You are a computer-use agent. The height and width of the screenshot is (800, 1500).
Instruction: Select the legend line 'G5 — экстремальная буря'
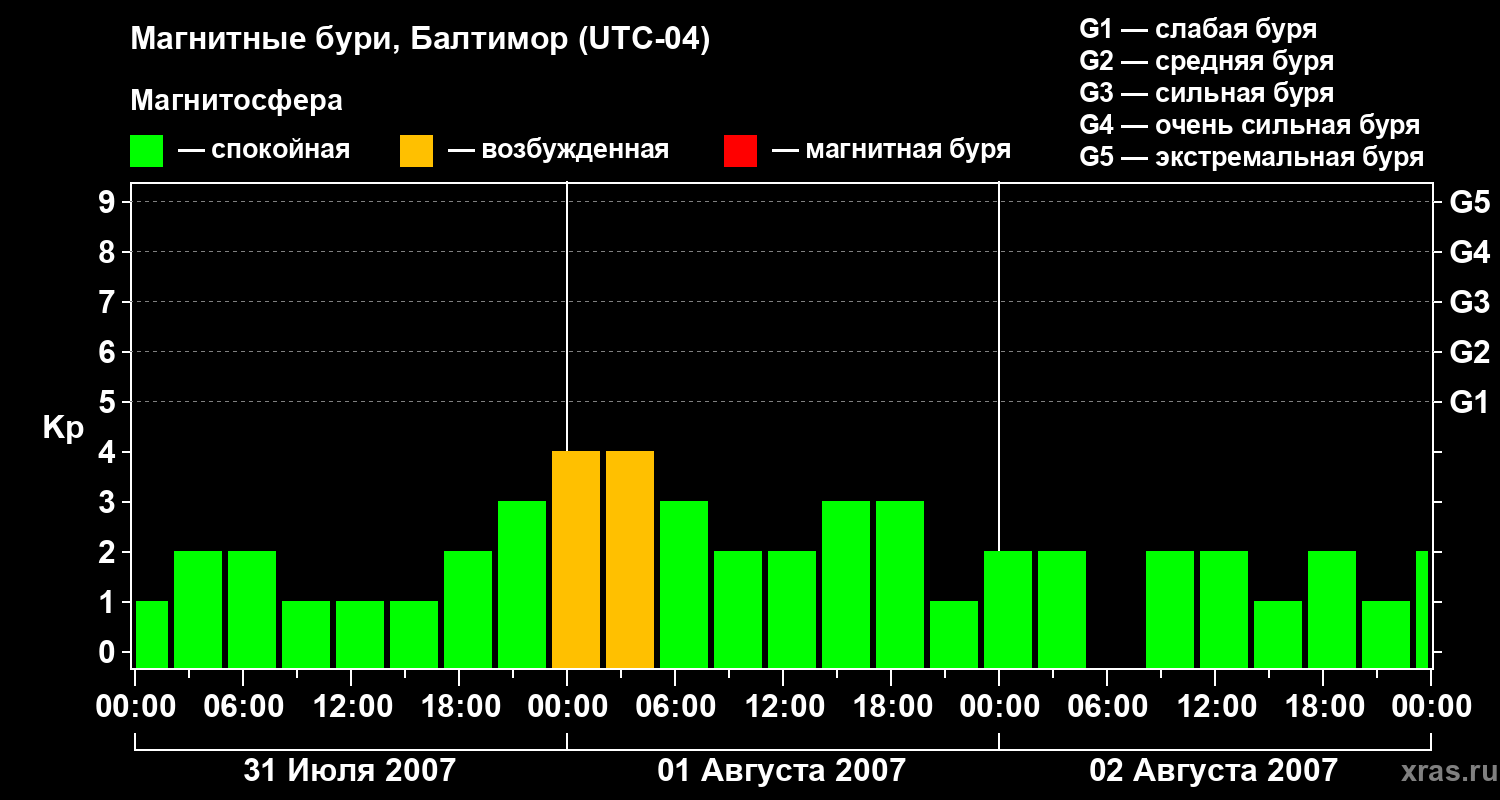point(1252,157)
